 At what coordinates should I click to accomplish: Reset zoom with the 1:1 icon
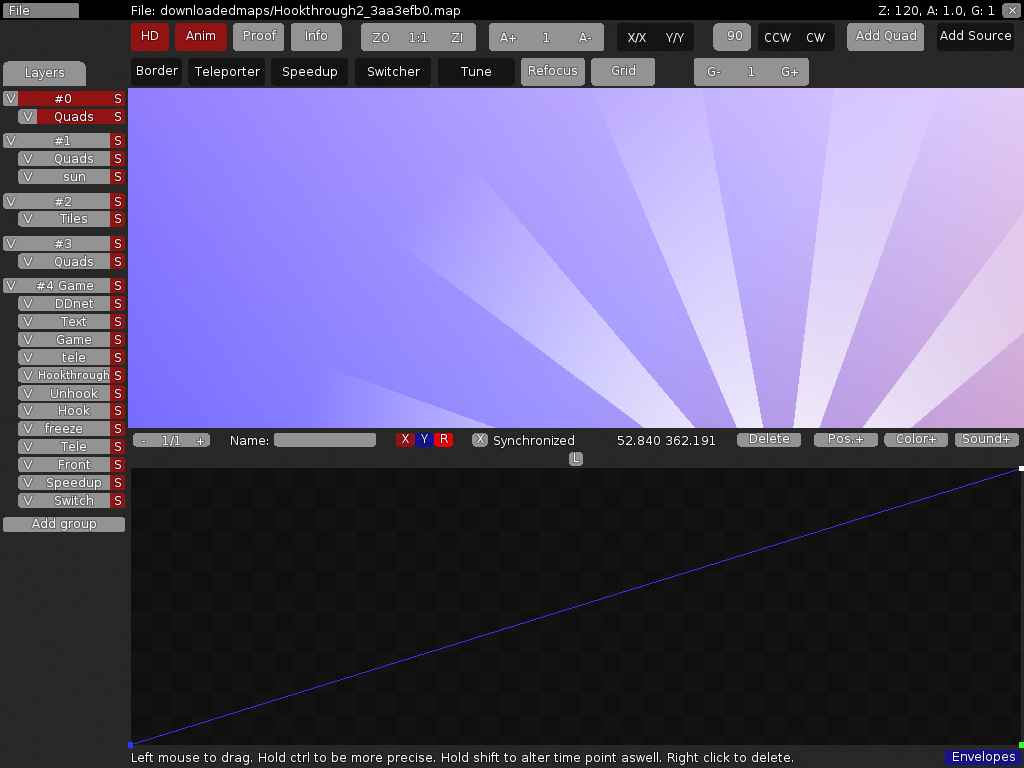(x=418, y=35)
